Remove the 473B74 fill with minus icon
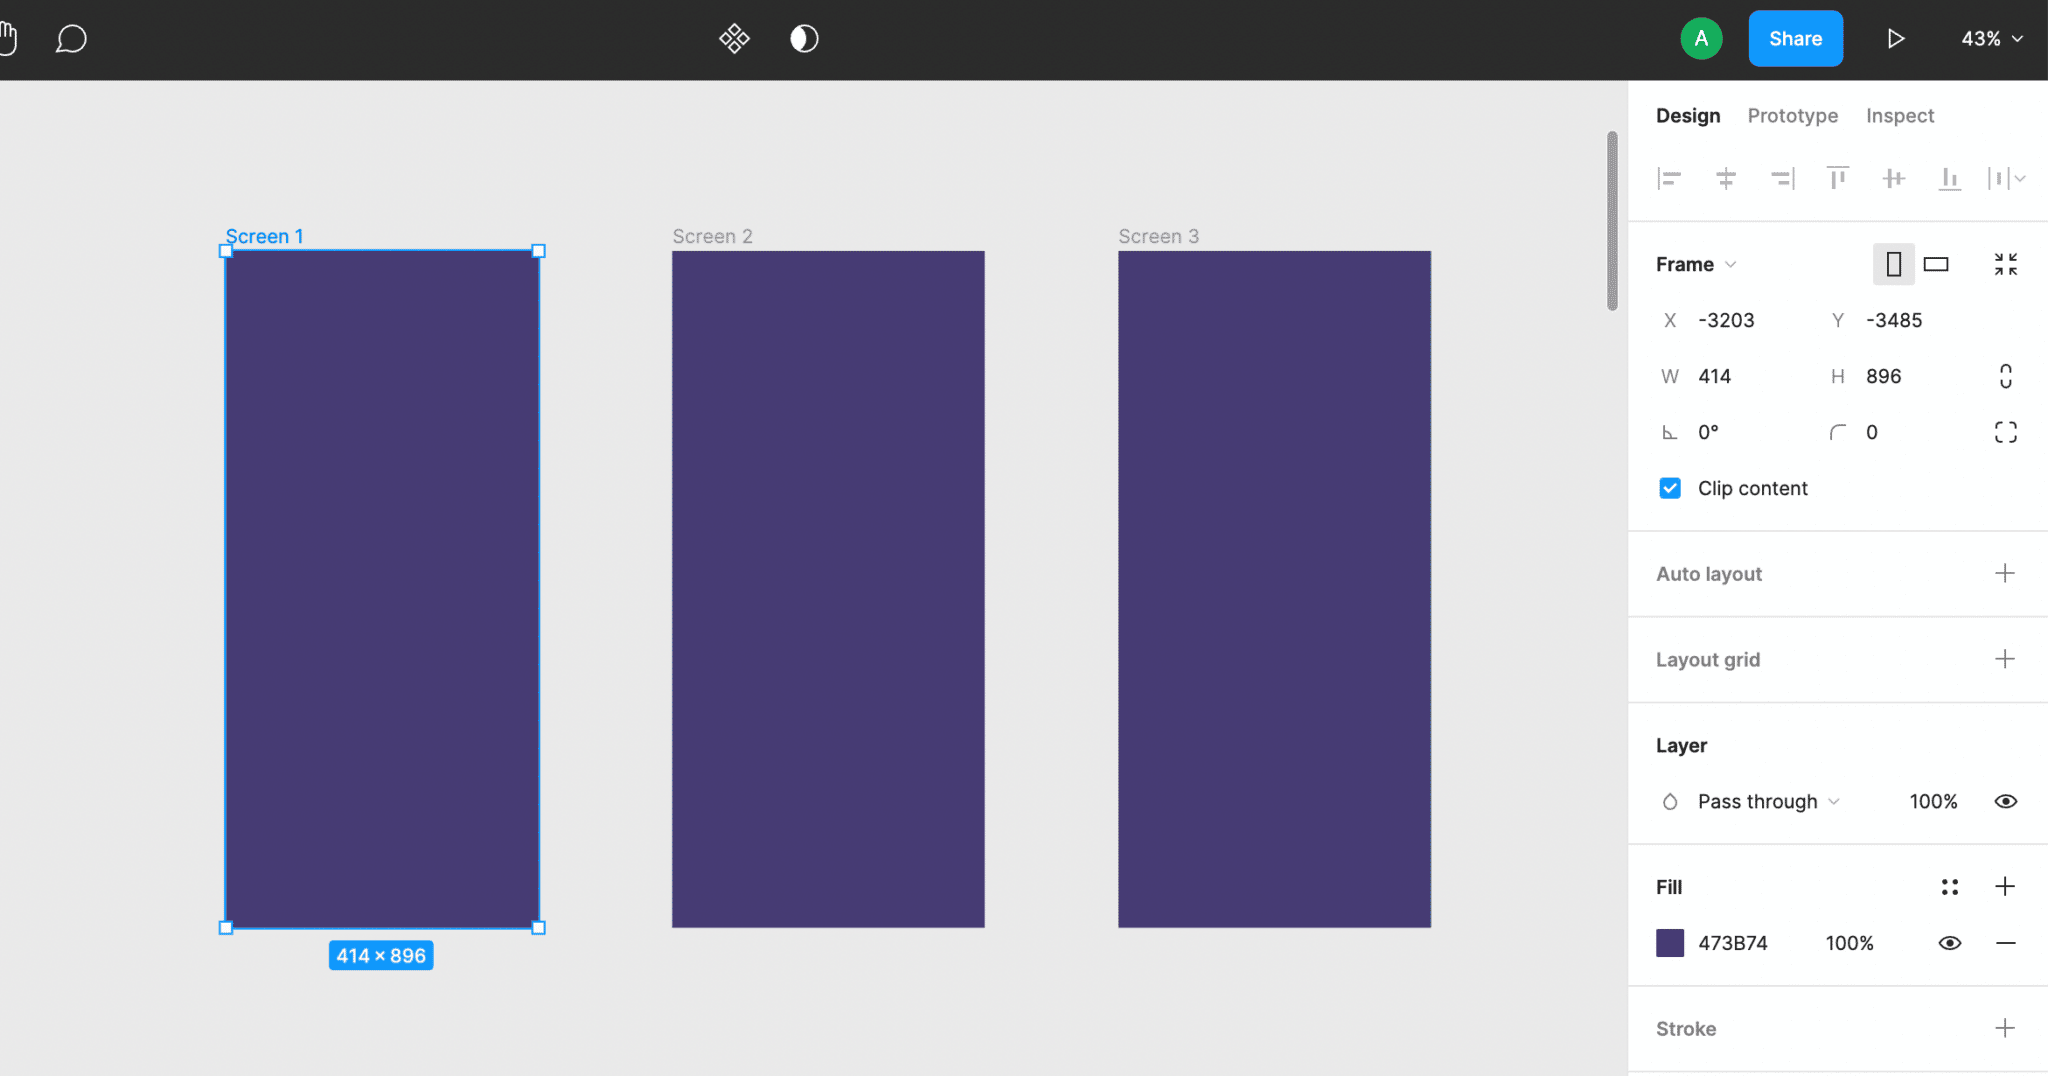Viewport: 2048px width, 1076px height. tap(2006, 942)
